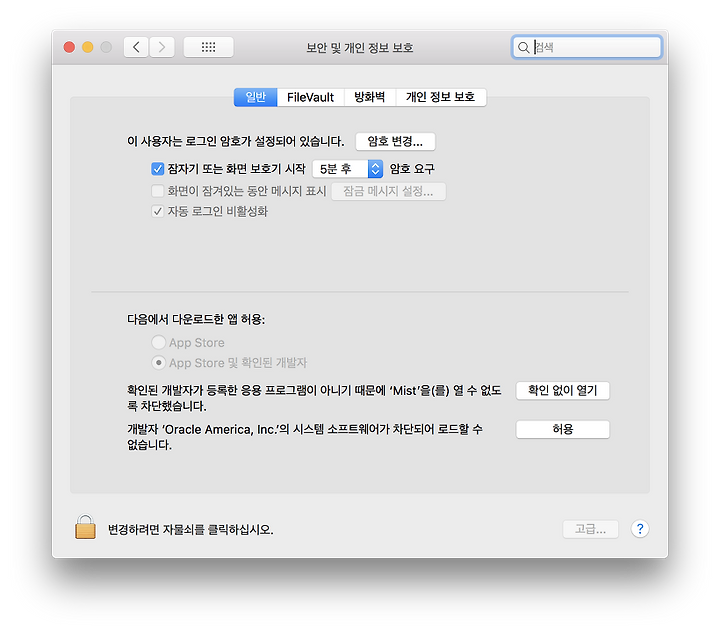Click the 이 사용자는 로그인 암호가 설정되어 있습니다 text

click(x=236, y=141)
